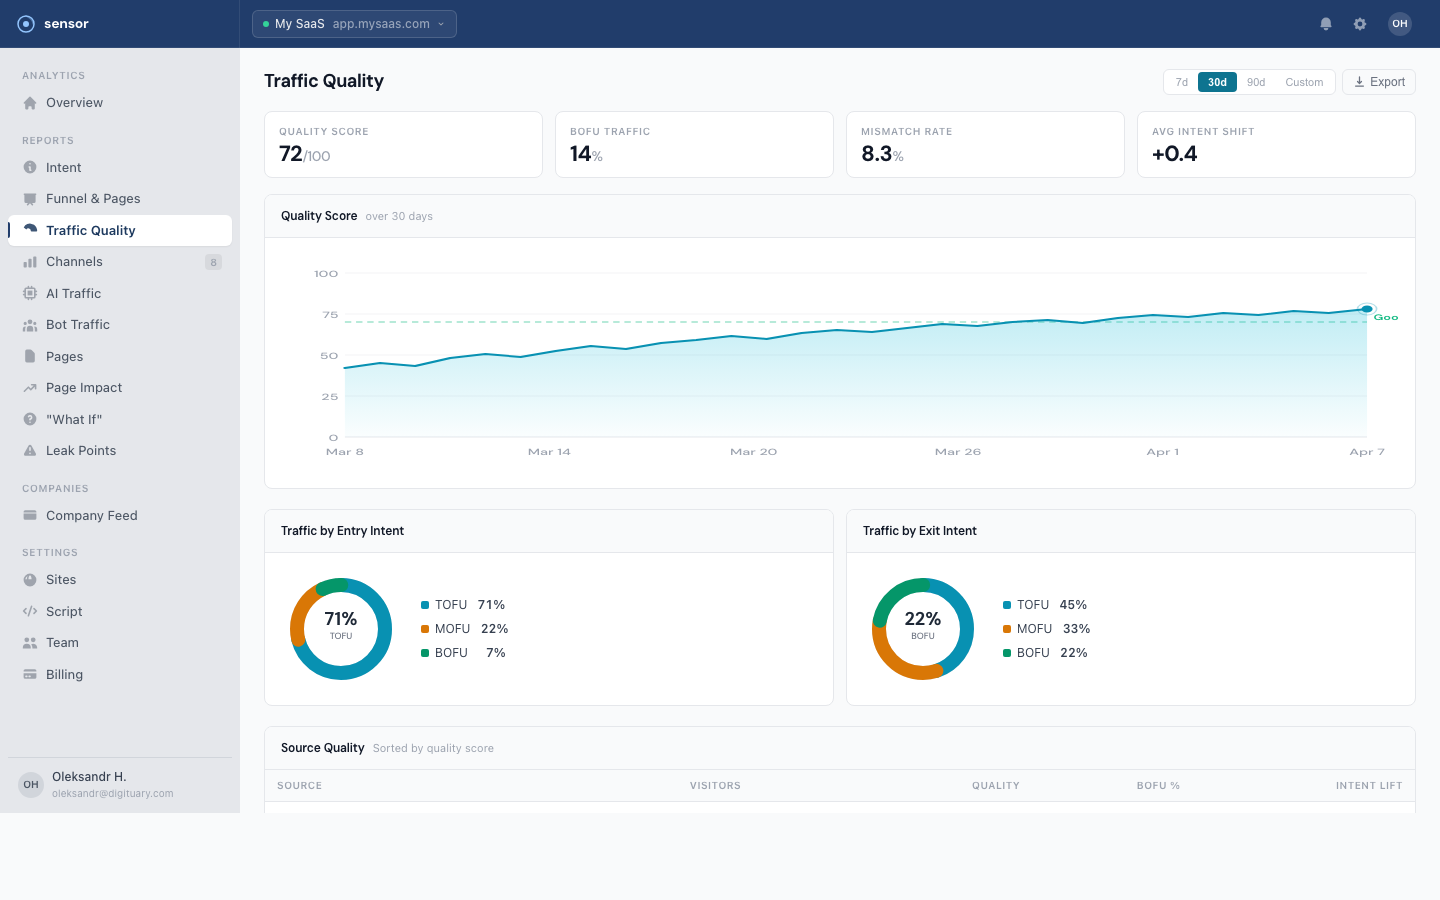
Task: Select the AI Traffic report icon
Action: [x=31, y=293]
